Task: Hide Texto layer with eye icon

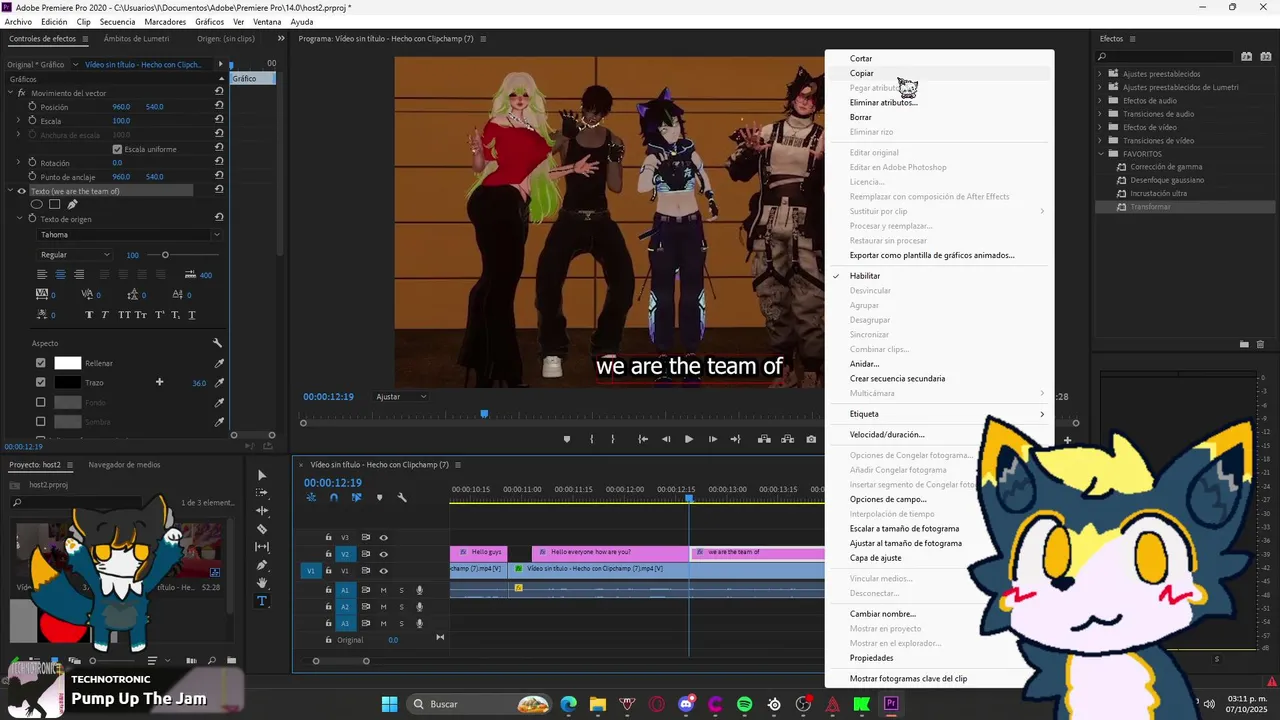Action: coord(22,191)
